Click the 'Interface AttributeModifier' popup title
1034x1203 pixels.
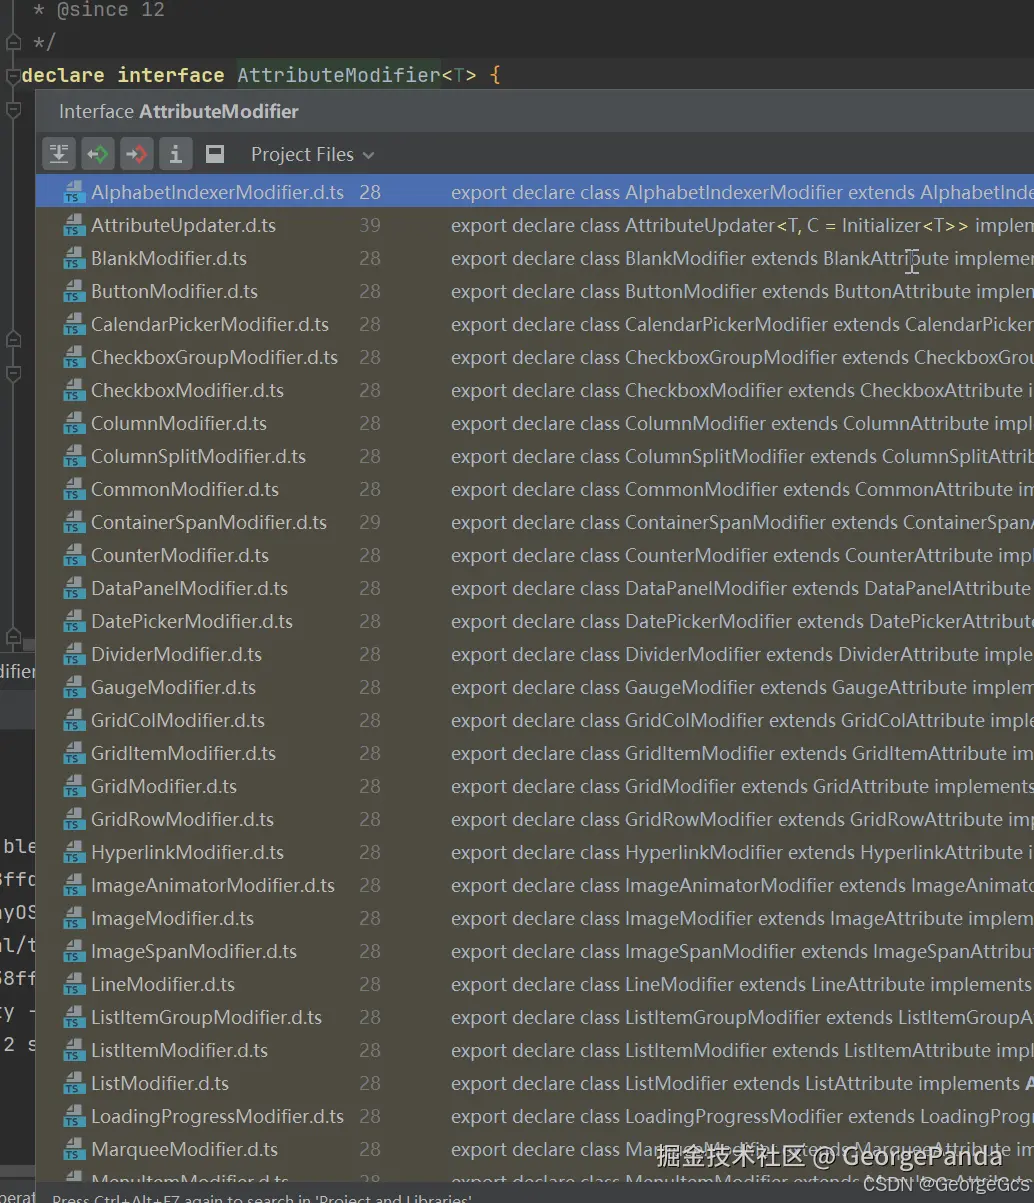(179, 111)
